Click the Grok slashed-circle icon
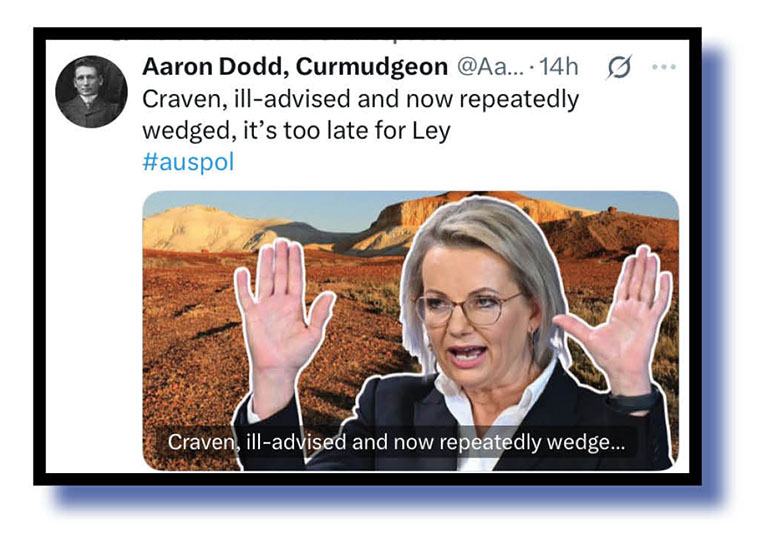 [619, 67]
